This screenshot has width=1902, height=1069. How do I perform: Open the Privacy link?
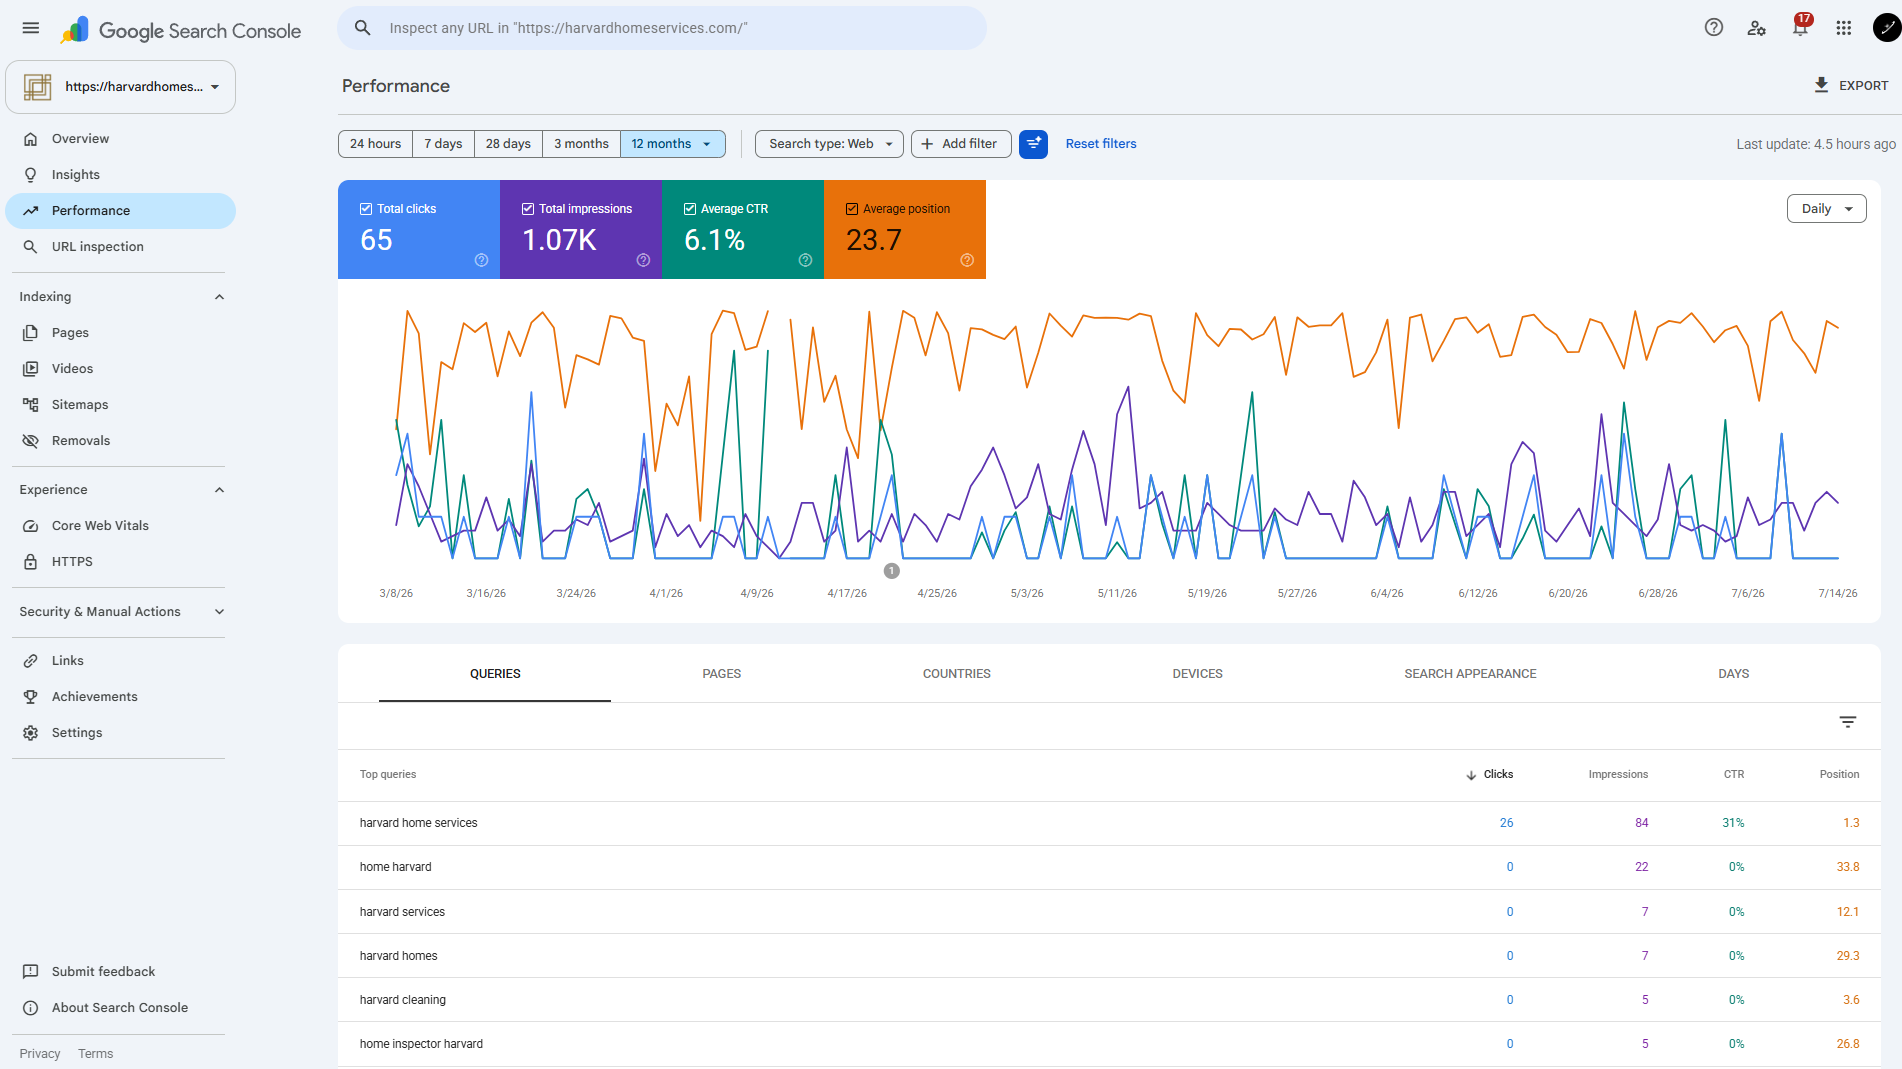pyautogui.click(x=40, y=1054)
